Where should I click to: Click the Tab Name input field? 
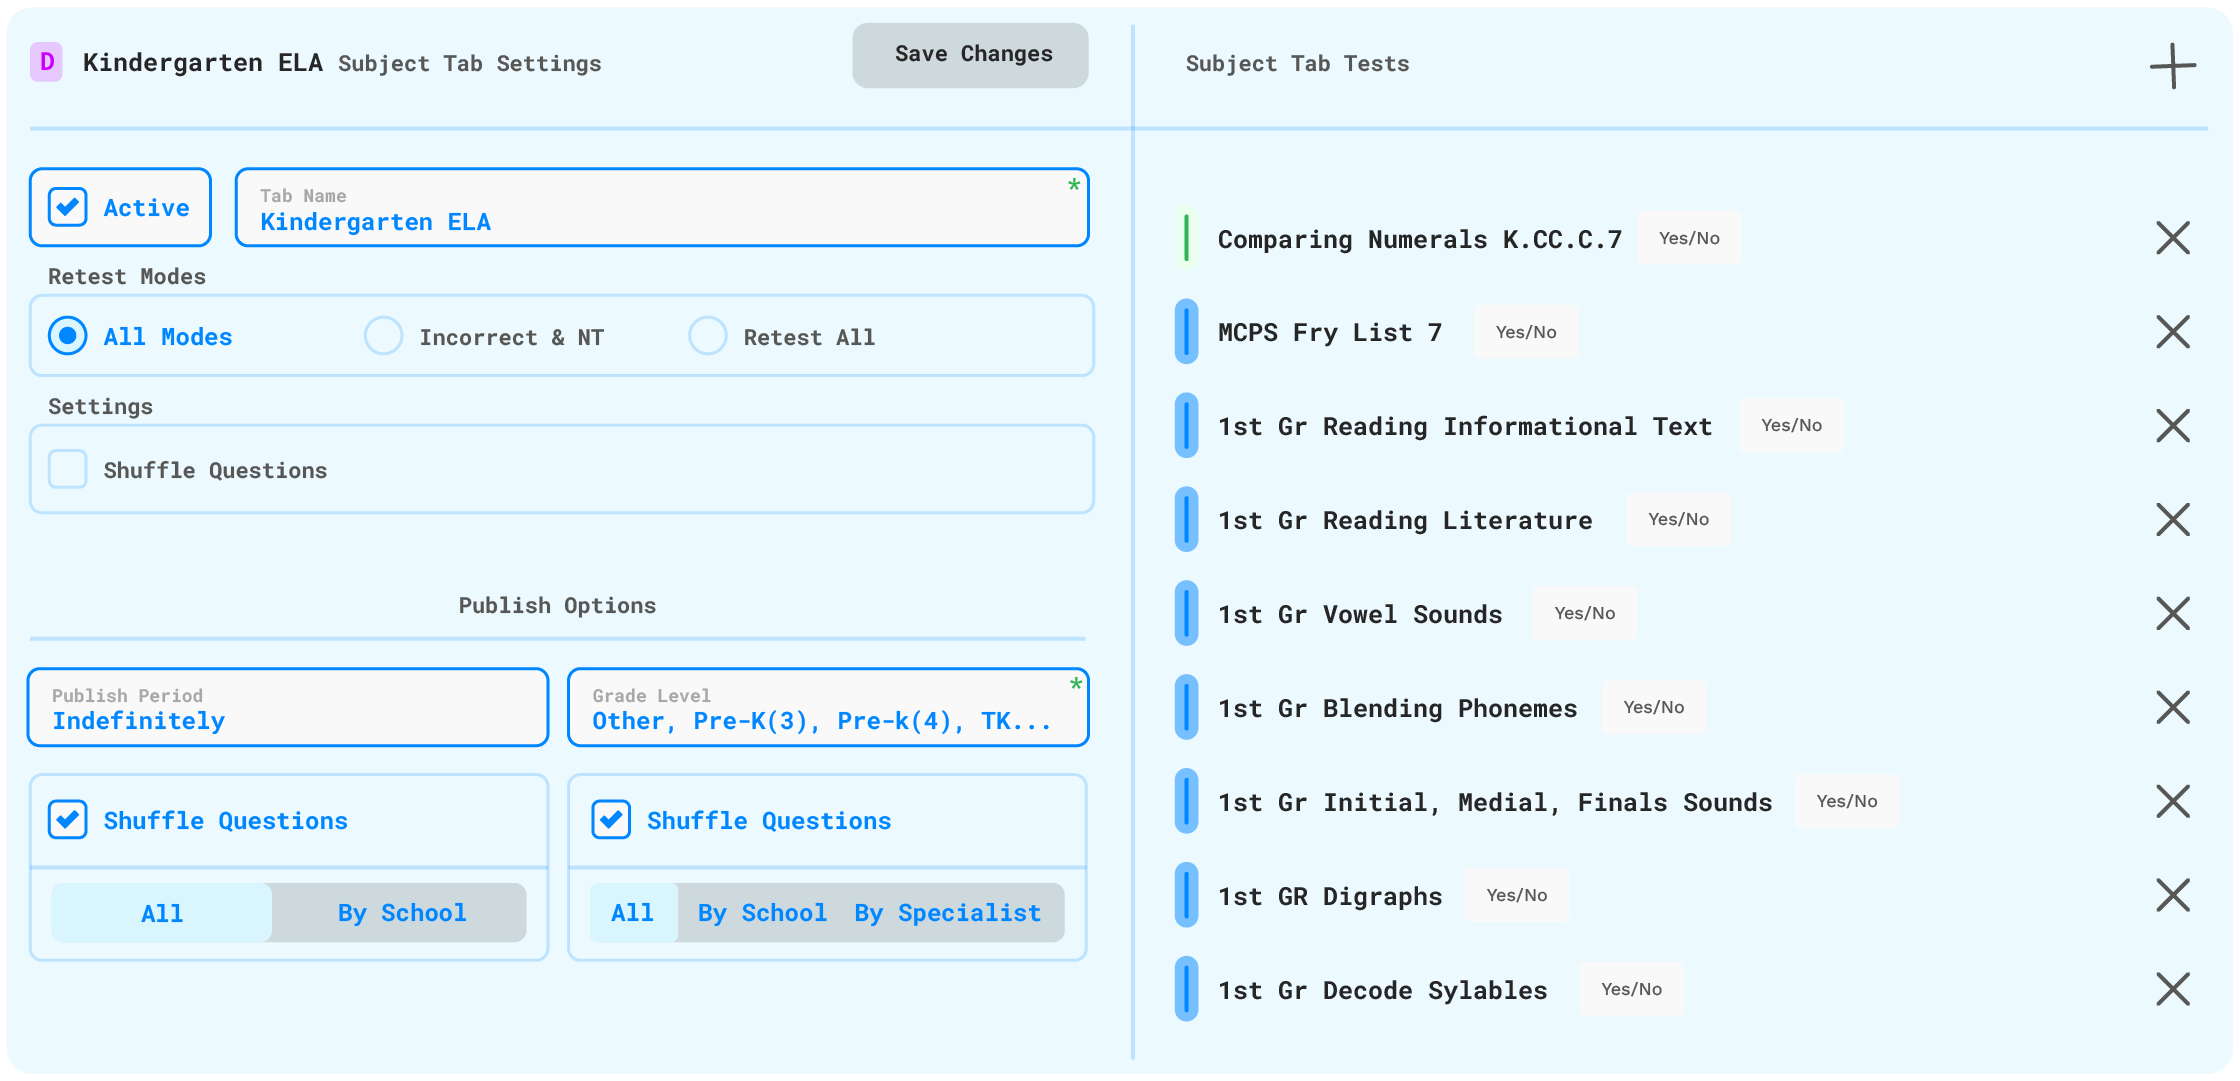coord(662,207)
